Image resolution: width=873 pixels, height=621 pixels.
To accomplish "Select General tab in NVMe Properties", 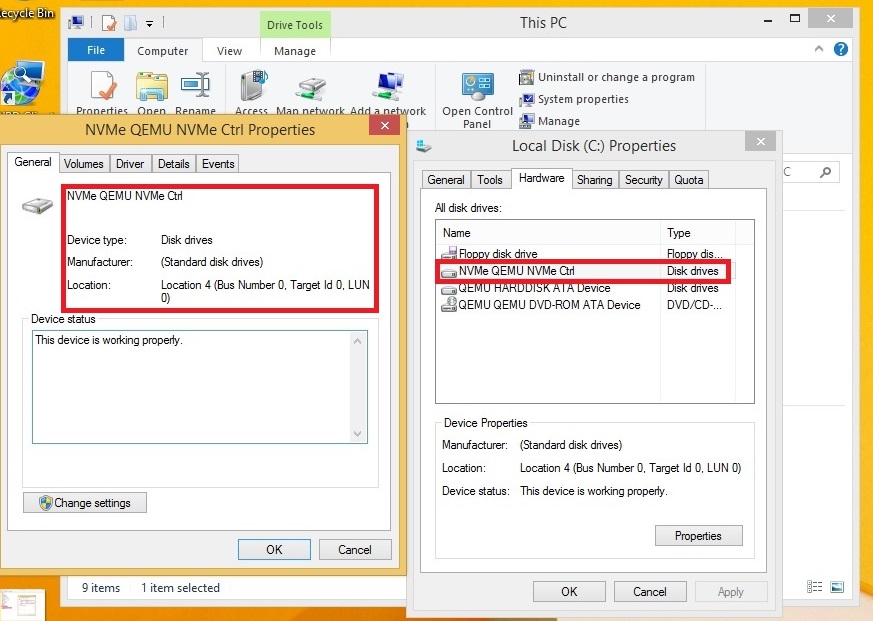I will 33,162.
